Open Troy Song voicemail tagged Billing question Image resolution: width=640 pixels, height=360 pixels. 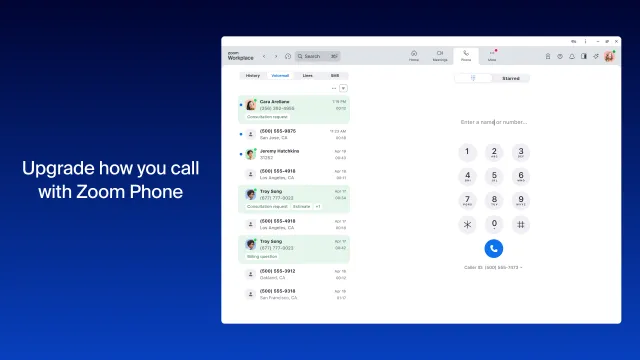click(294, 249)
